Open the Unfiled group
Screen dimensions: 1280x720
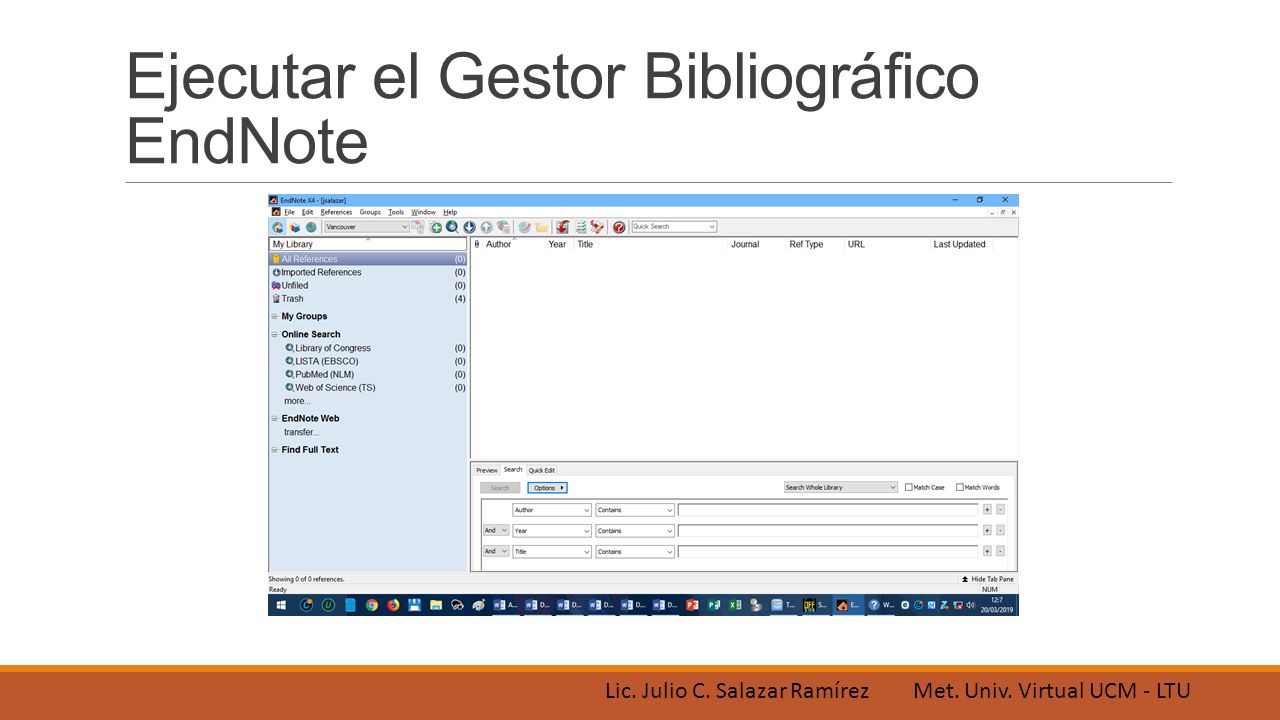(368, 285)
